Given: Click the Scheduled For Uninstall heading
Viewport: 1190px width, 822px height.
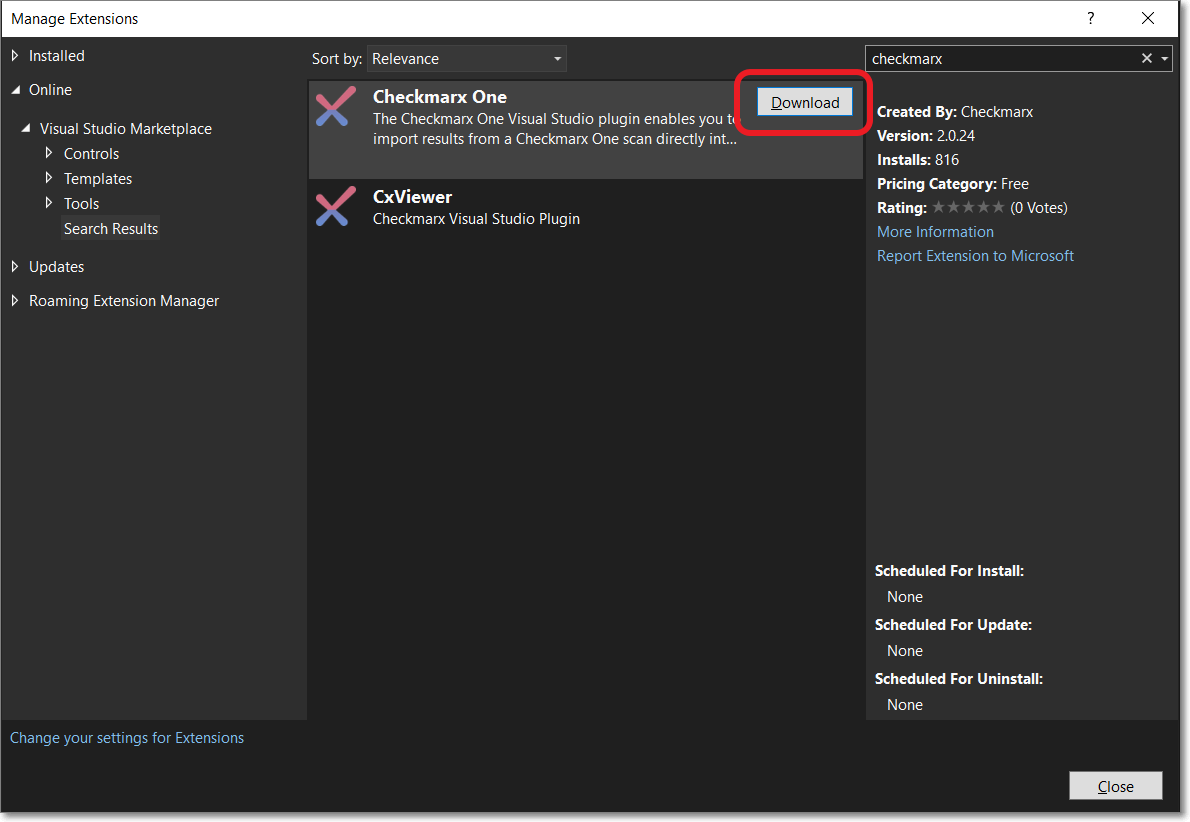Looking at the screenshot, I should (x=959, y=679).
